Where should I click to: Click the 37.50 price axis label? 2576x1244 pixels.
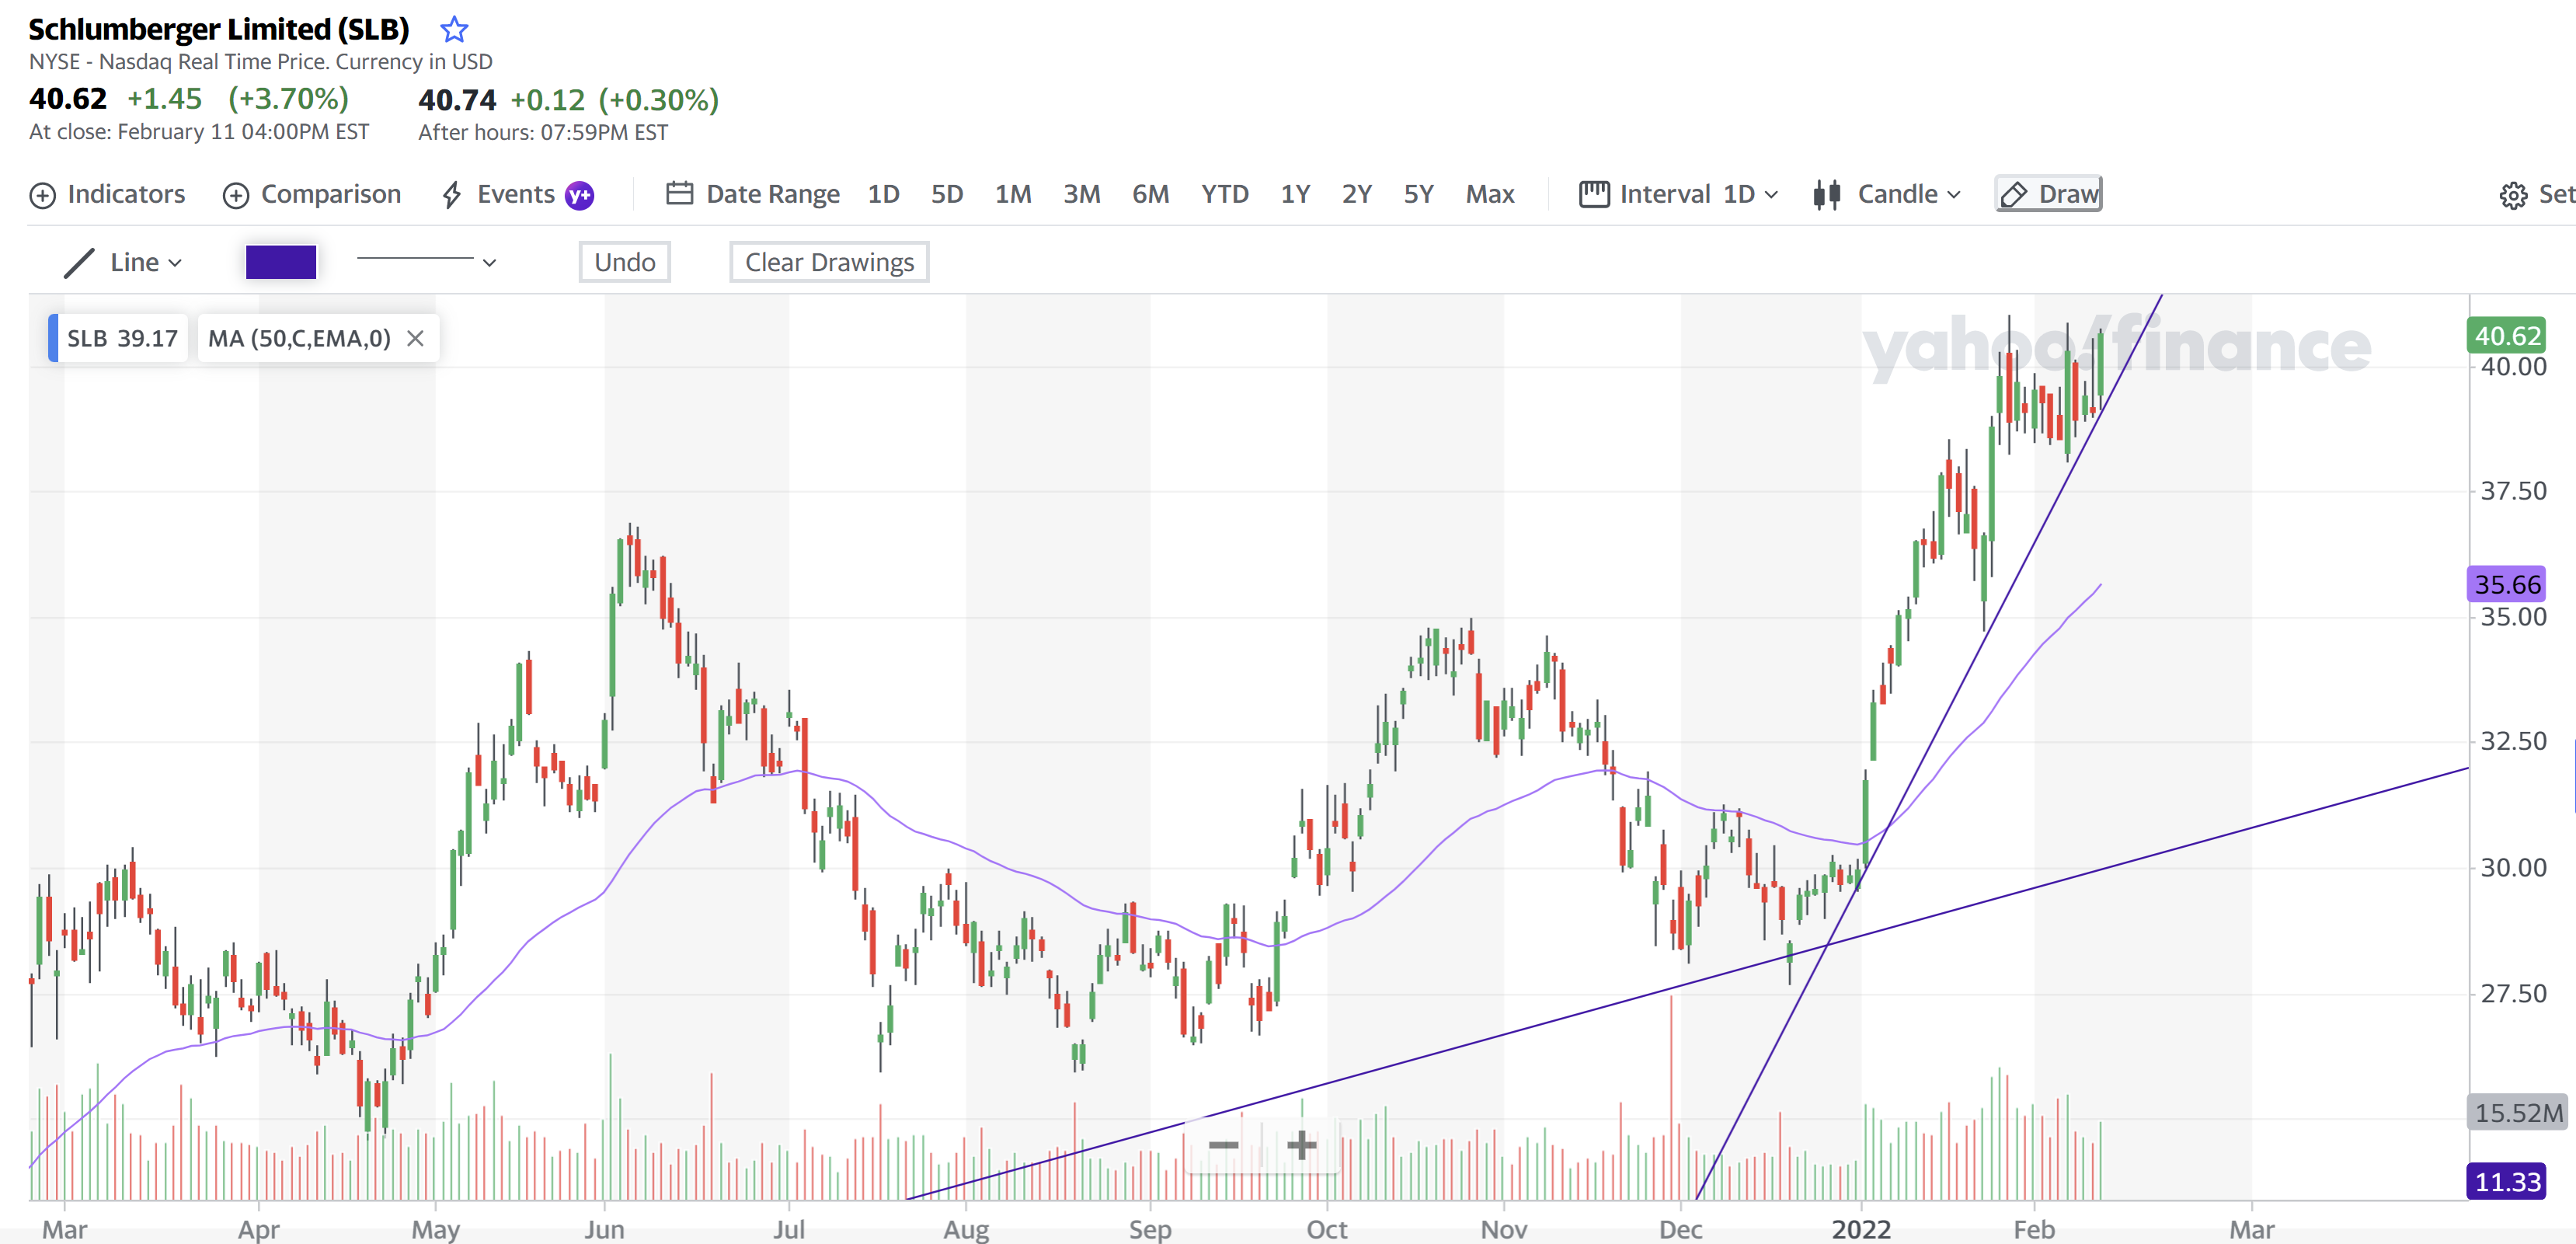[x=2513, y=491]
